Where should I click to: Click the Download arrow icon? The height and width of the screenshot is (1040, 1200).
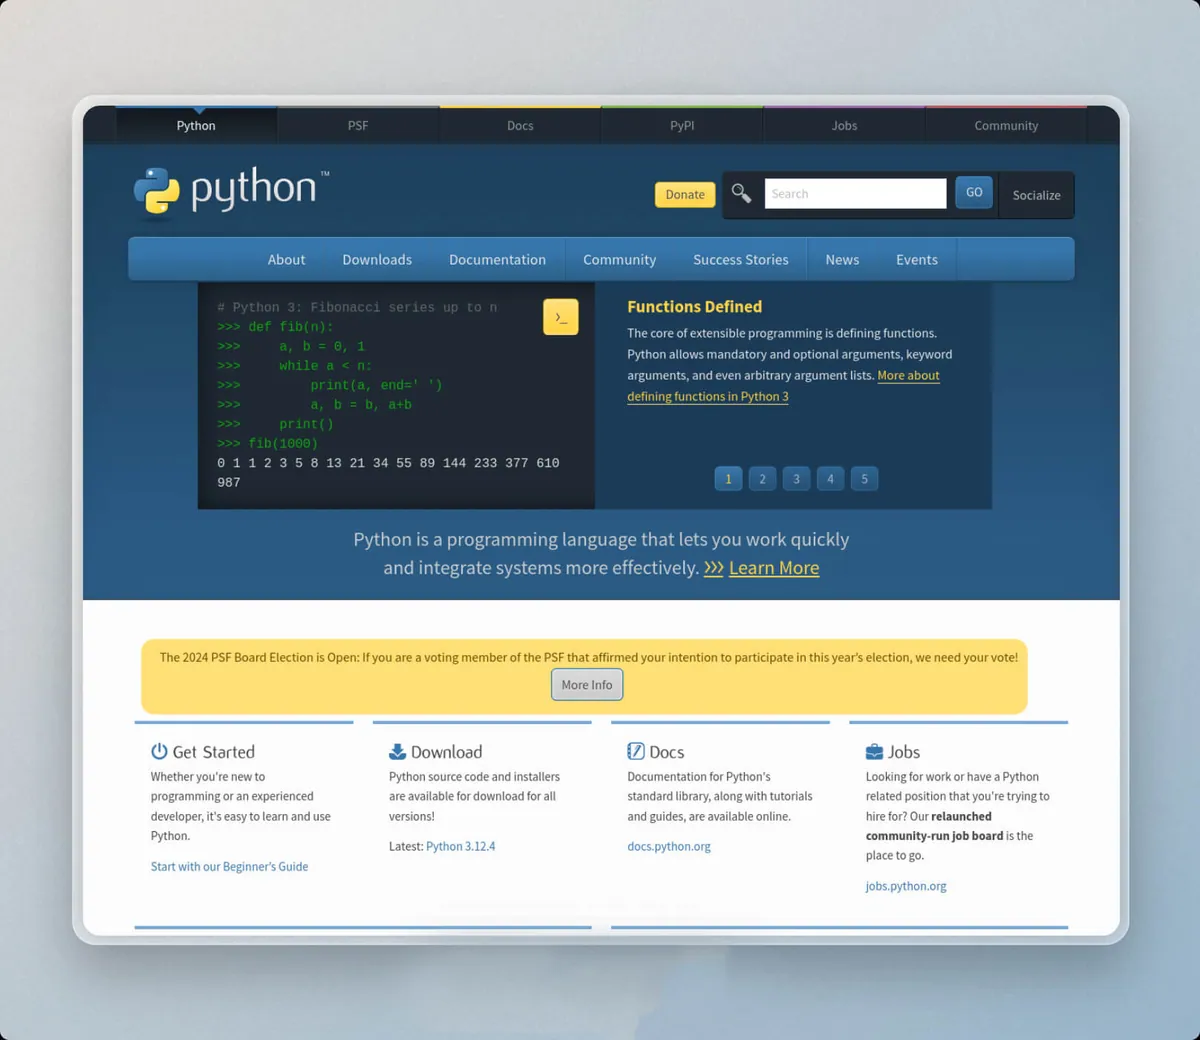(397, 751)
